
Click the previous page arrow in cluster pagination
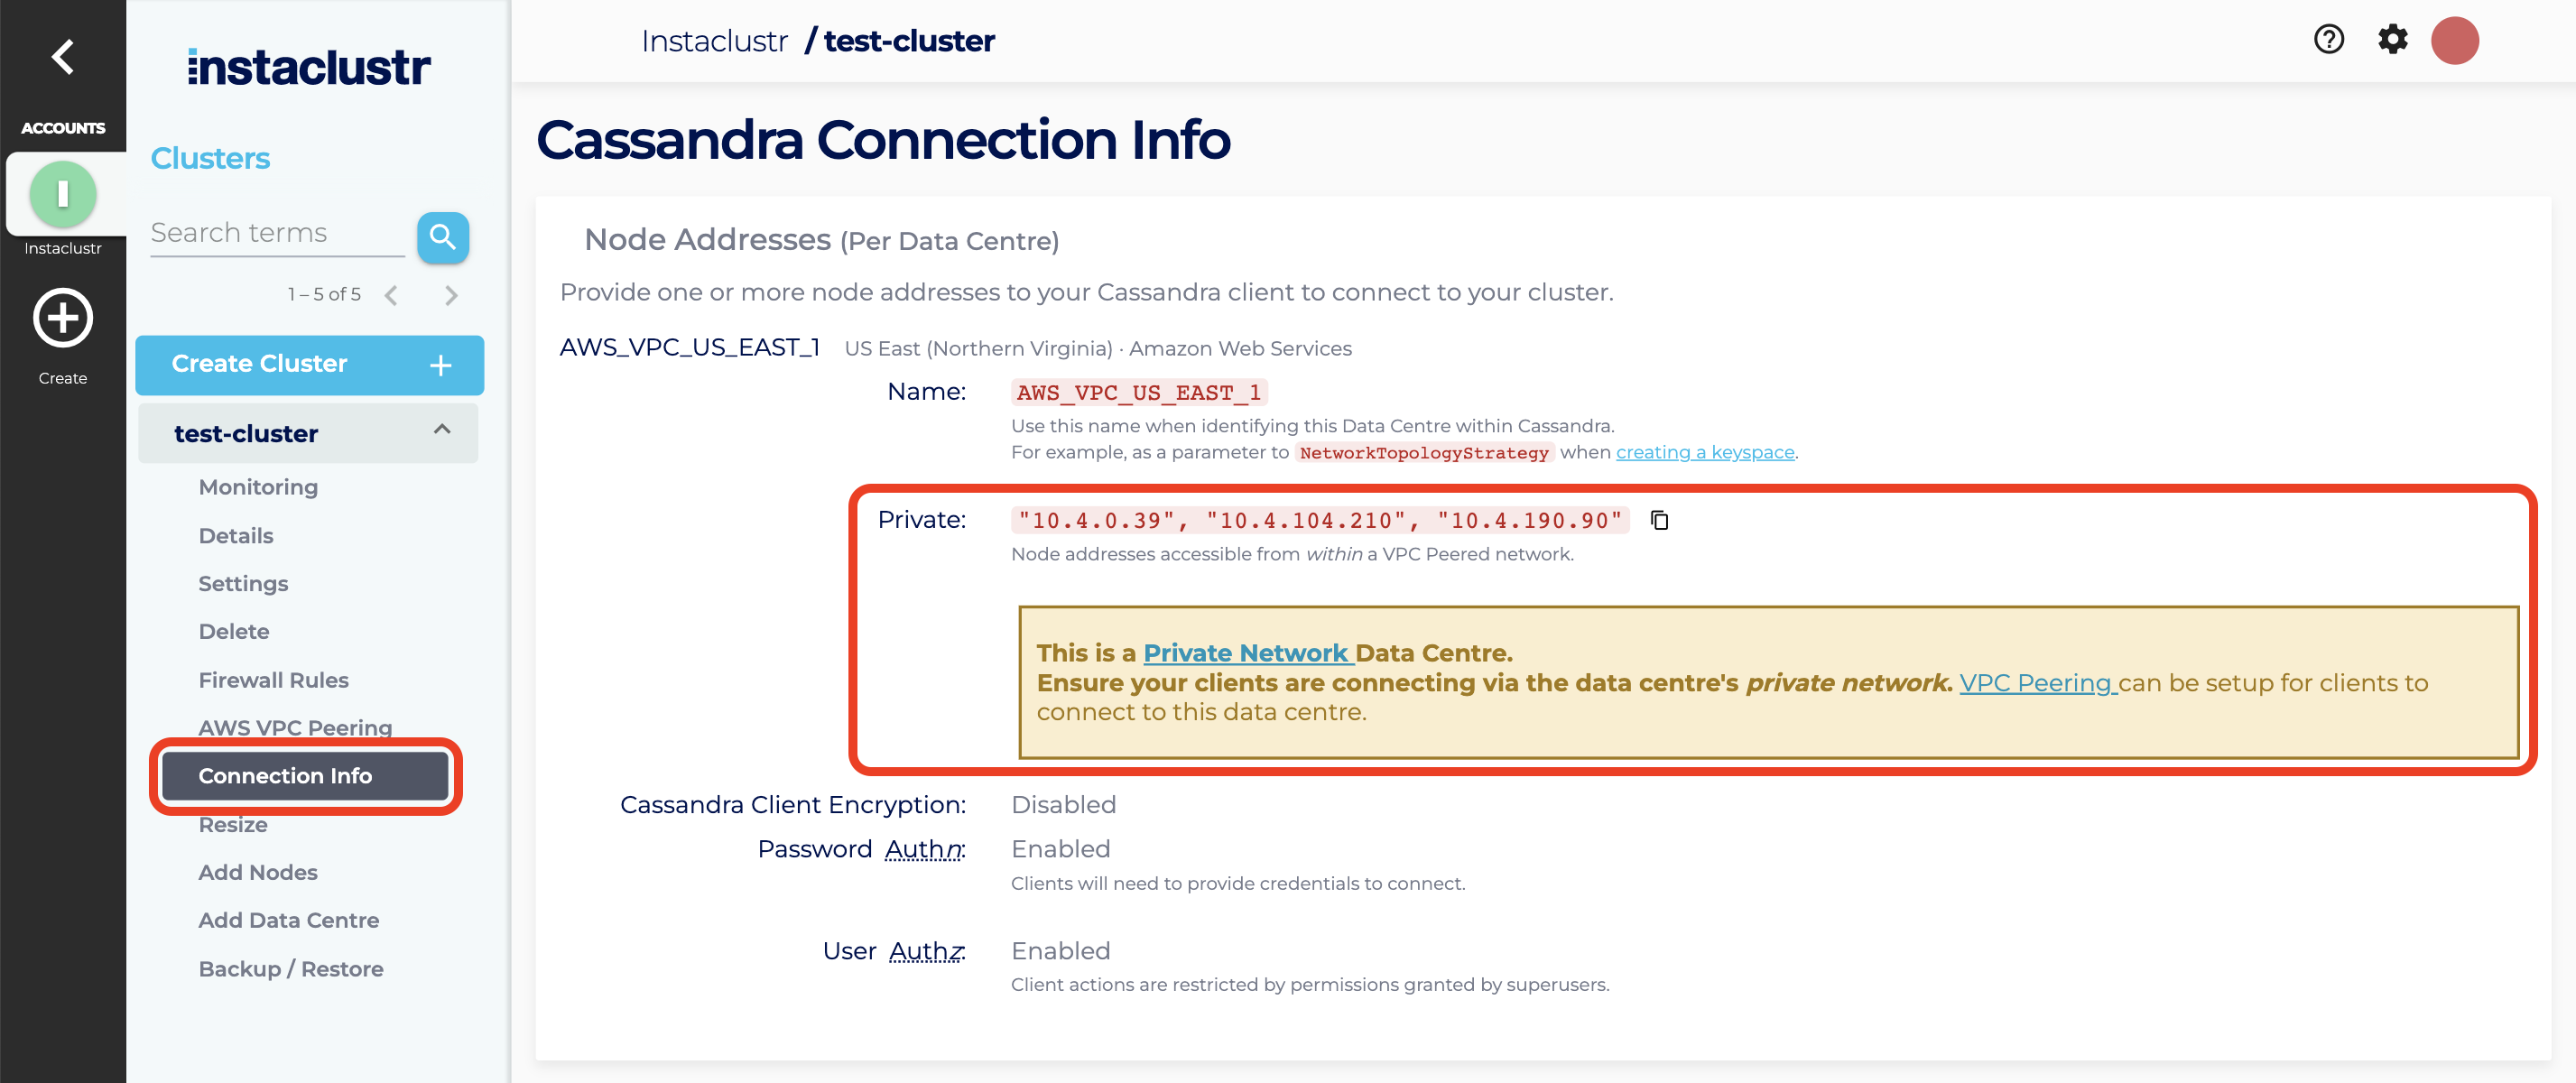[392, 294]
